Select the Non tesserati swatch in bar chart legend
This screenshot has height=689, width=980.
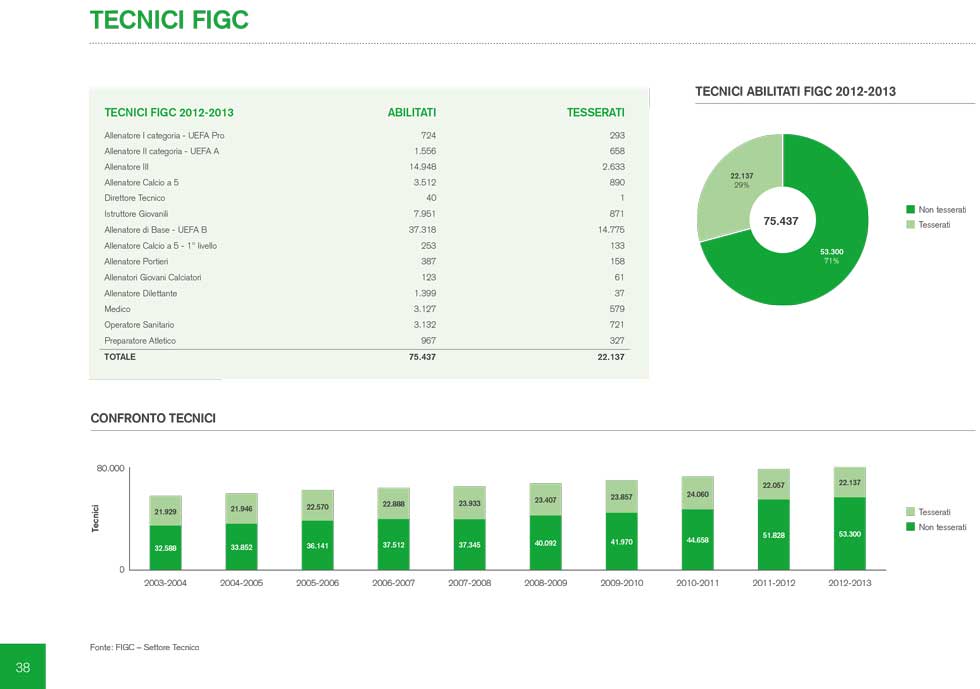pyautogui.click(x=910, y=527)
